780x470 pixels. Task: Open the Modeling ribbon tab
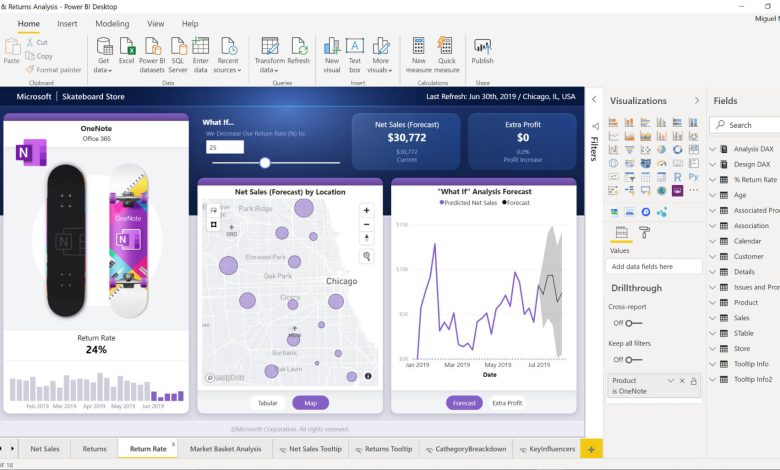click(x=112, y=23)
